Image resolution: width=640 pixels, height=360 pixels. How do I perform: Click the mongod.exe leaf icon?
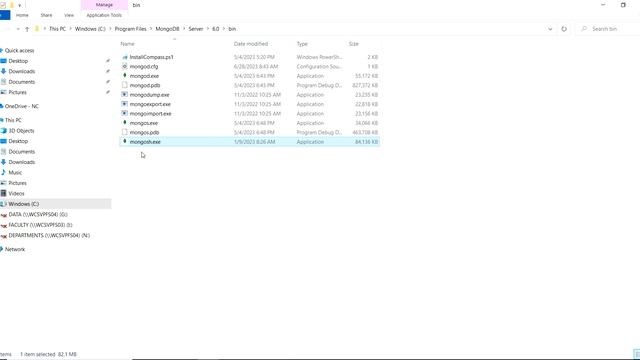(x=125, y=76)
